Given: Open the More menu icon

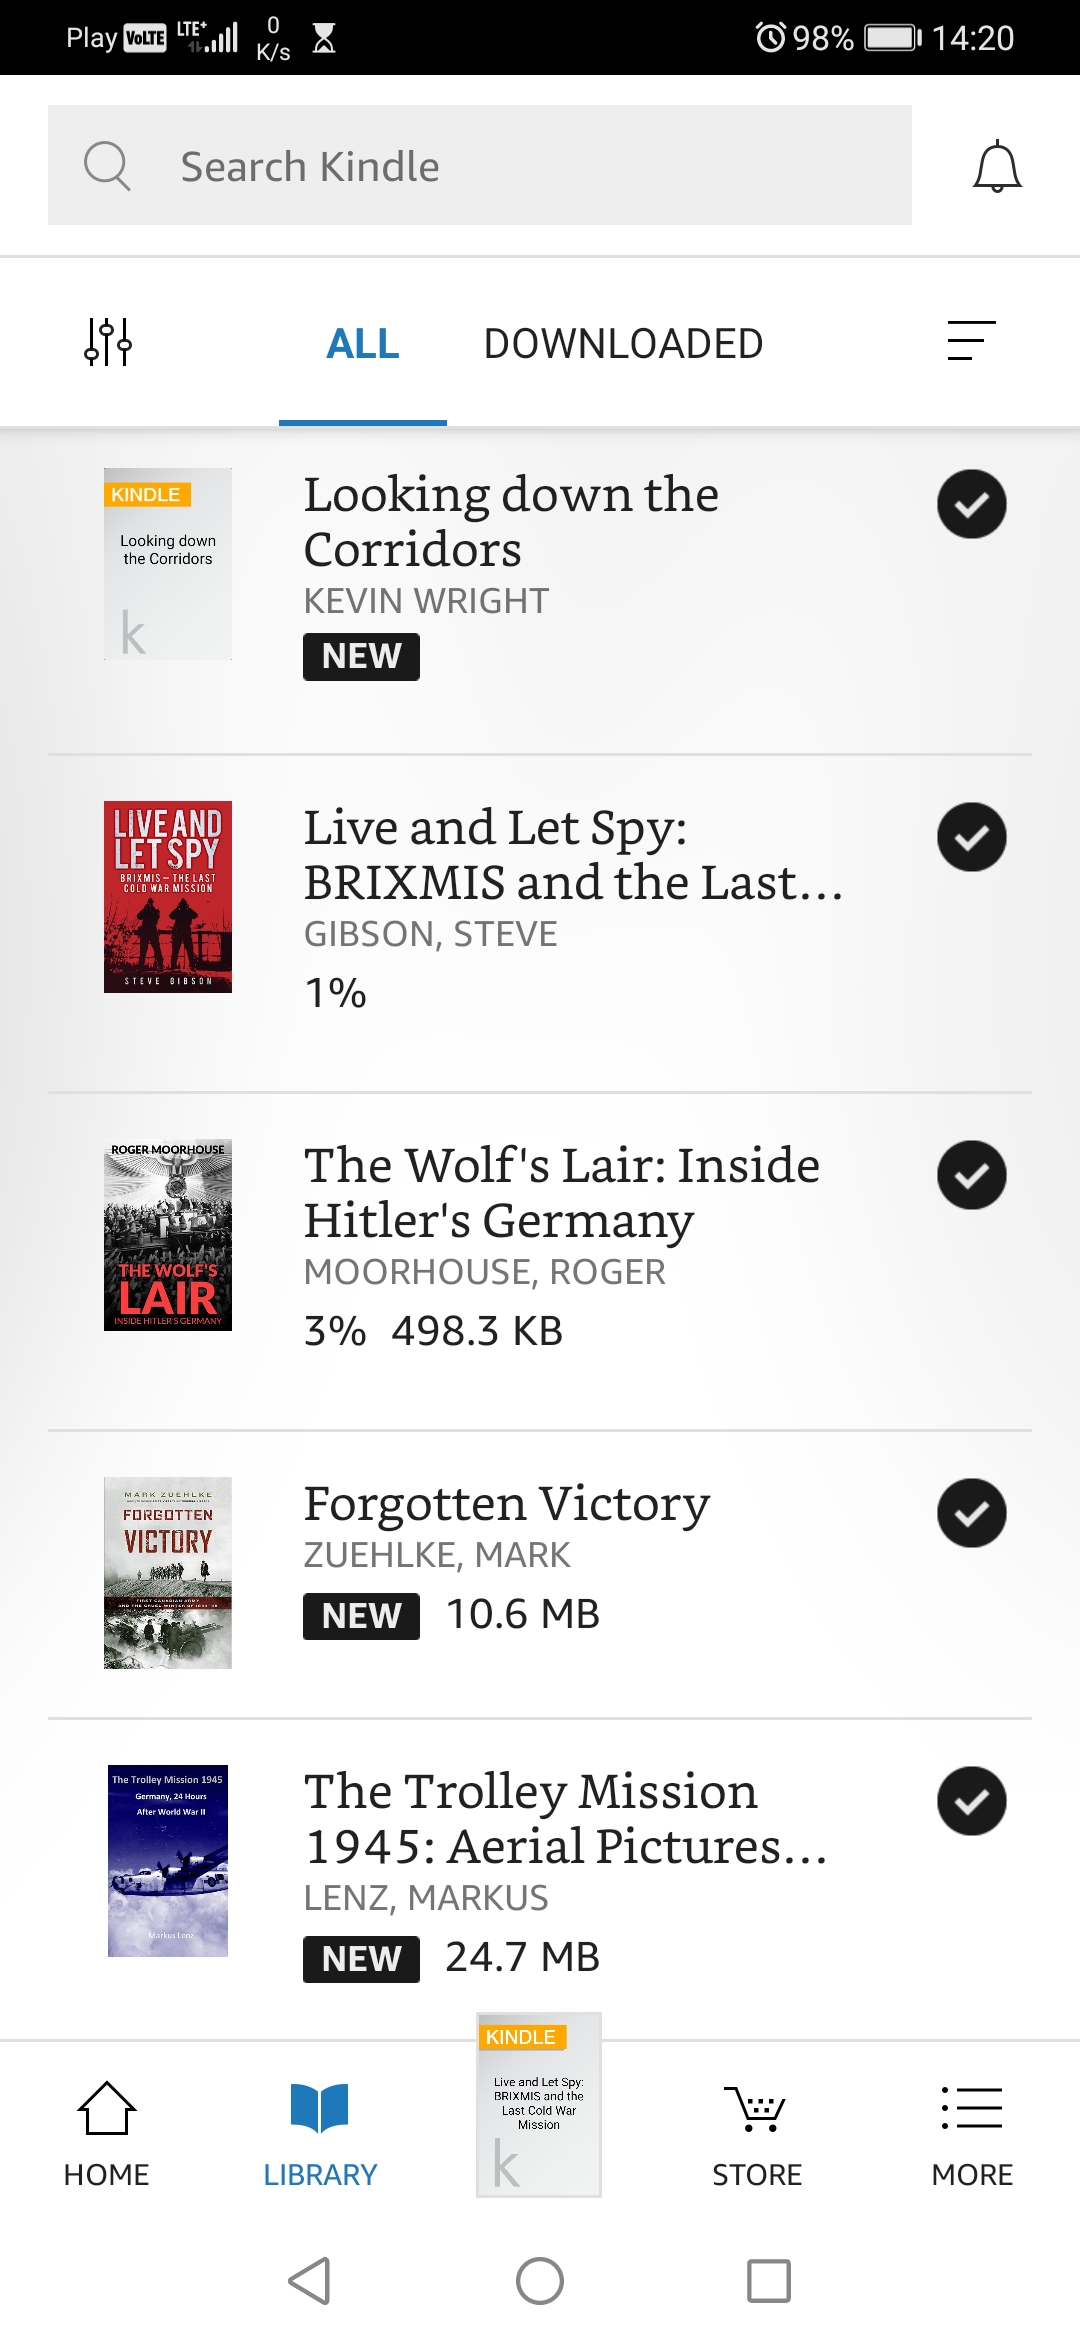Looking at the screenshot, I should pyautogui.click(x=972, y=2108).
